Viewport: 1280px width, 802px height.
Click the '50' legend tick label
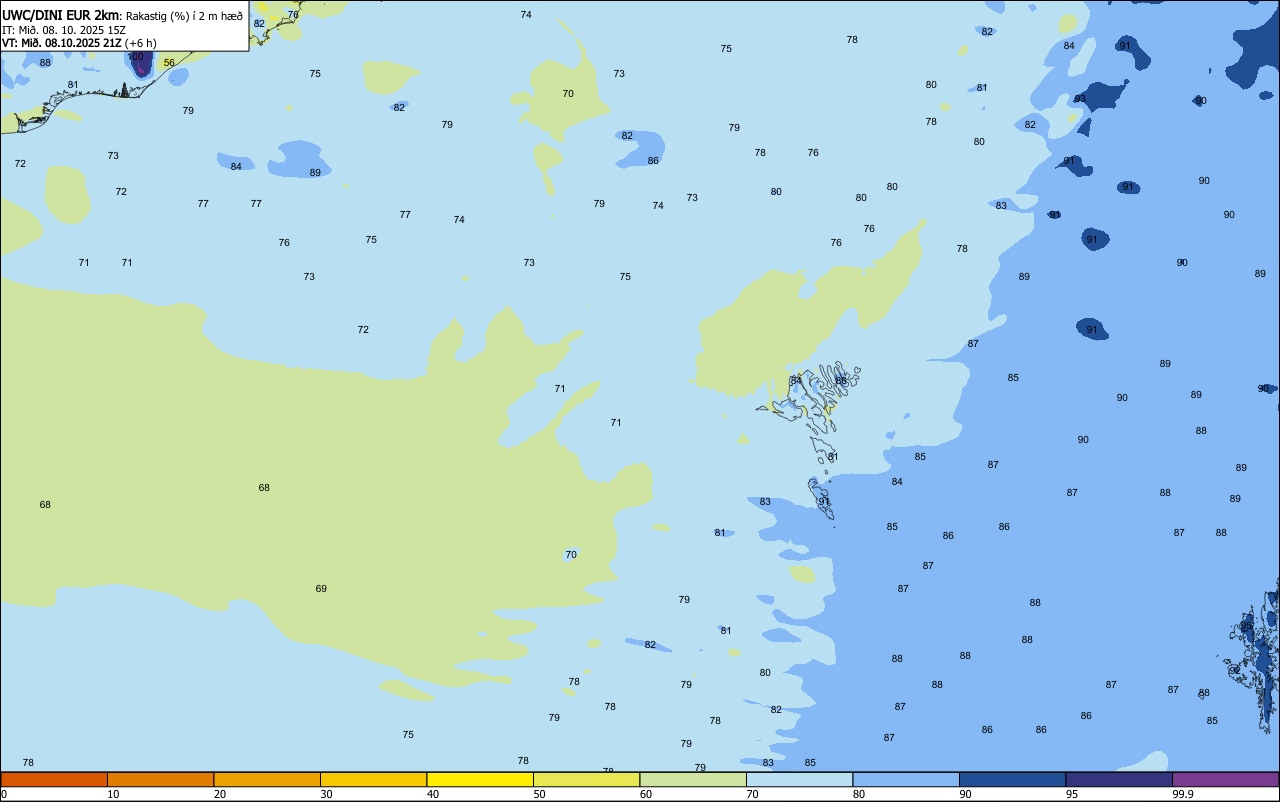[539, 794]
